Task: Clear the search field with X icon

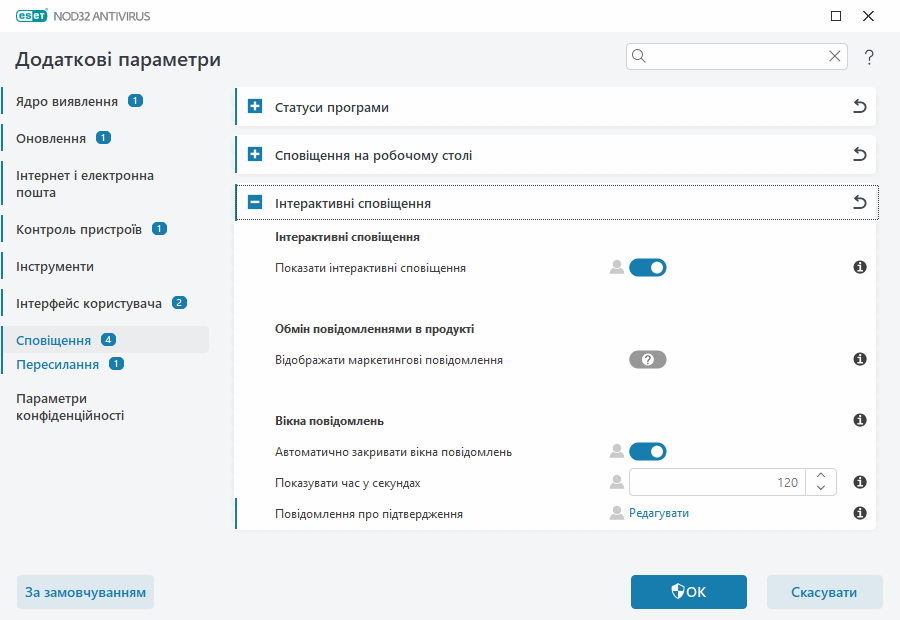Action: (834, 57)
